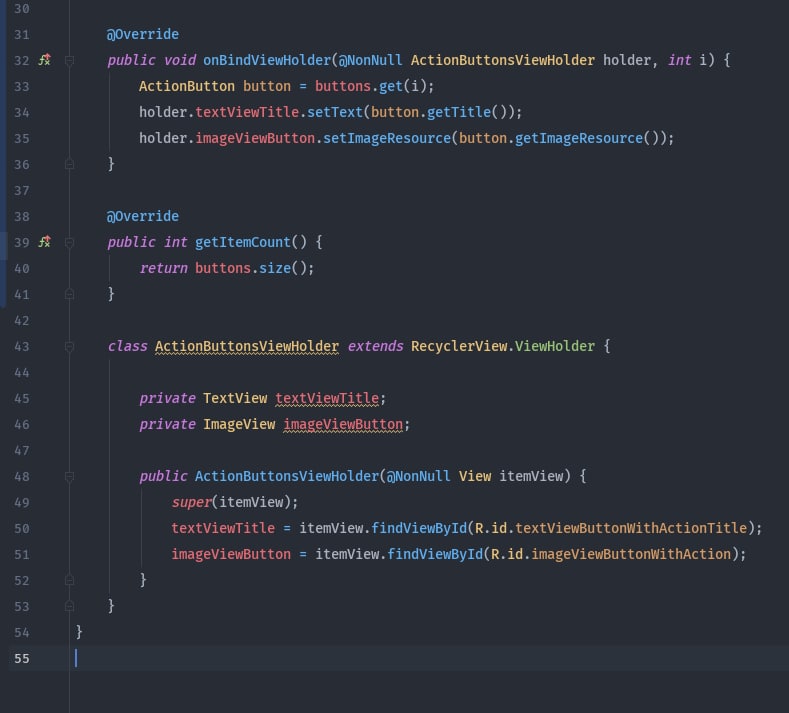Viewport: 789px width, 713px height.
Task: Click the fold end marker on line 52
Action: pos(69,581)
